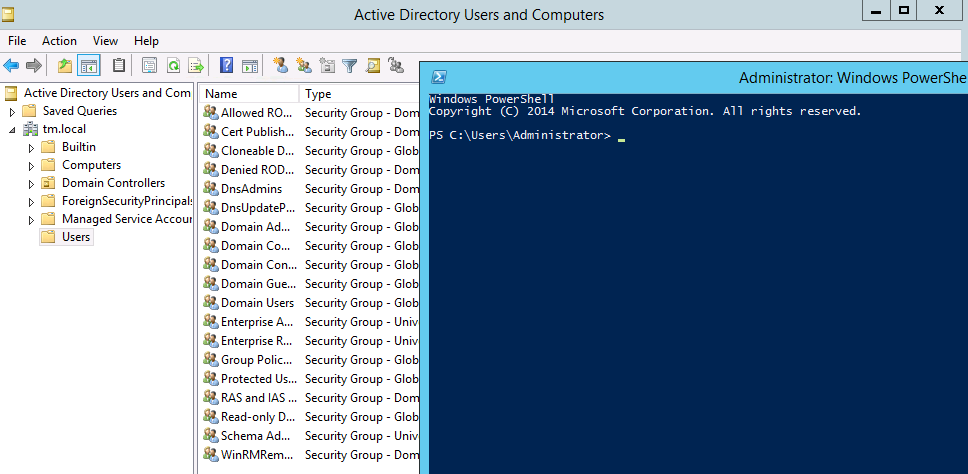Create a new organizational unit via the toolbar icon
The image size is (968, 474).
[327, 65]
